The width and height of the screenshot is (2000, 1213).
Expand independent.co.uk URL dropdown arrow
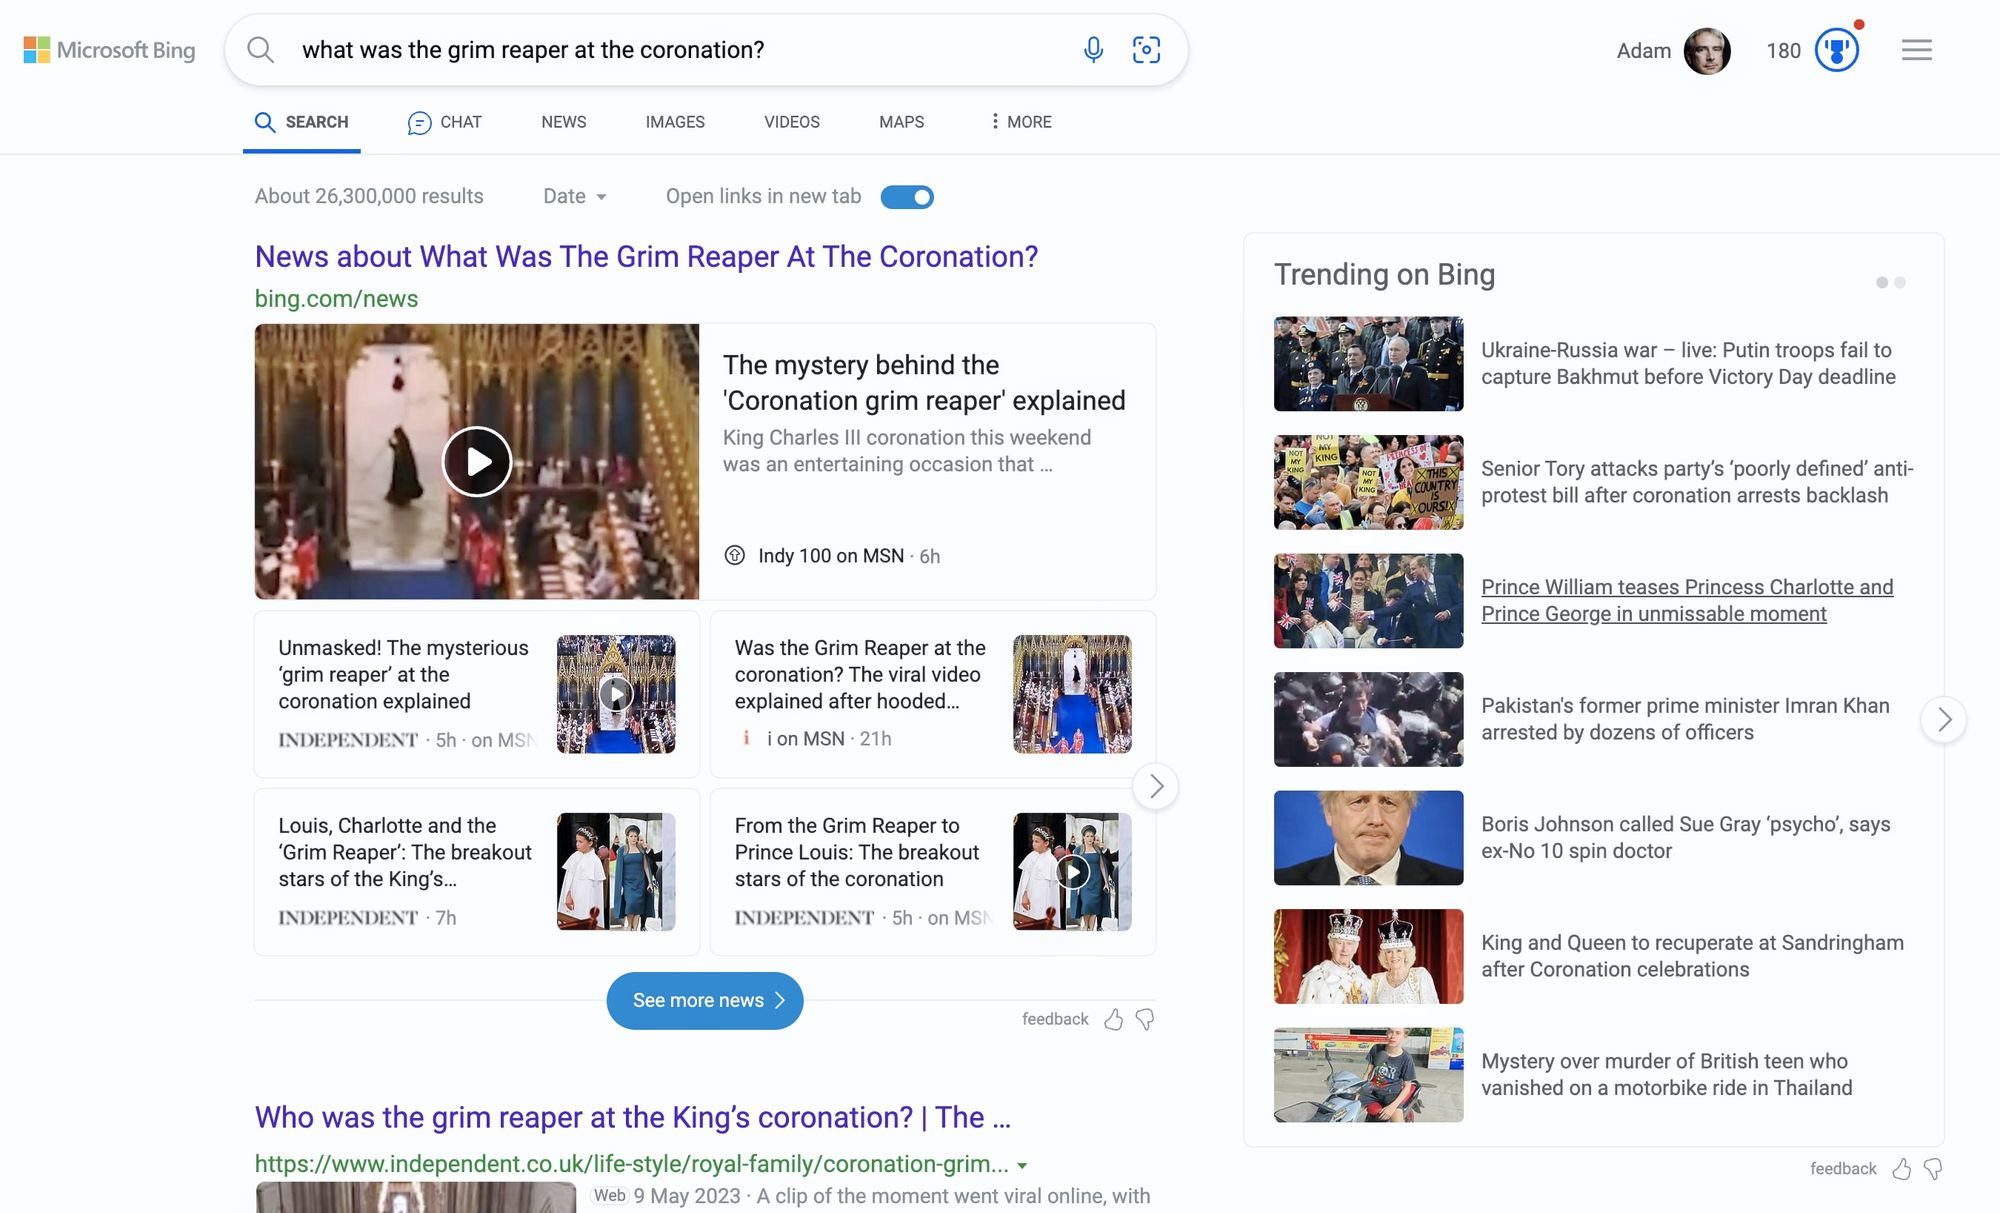(x=1022, y=1165)
